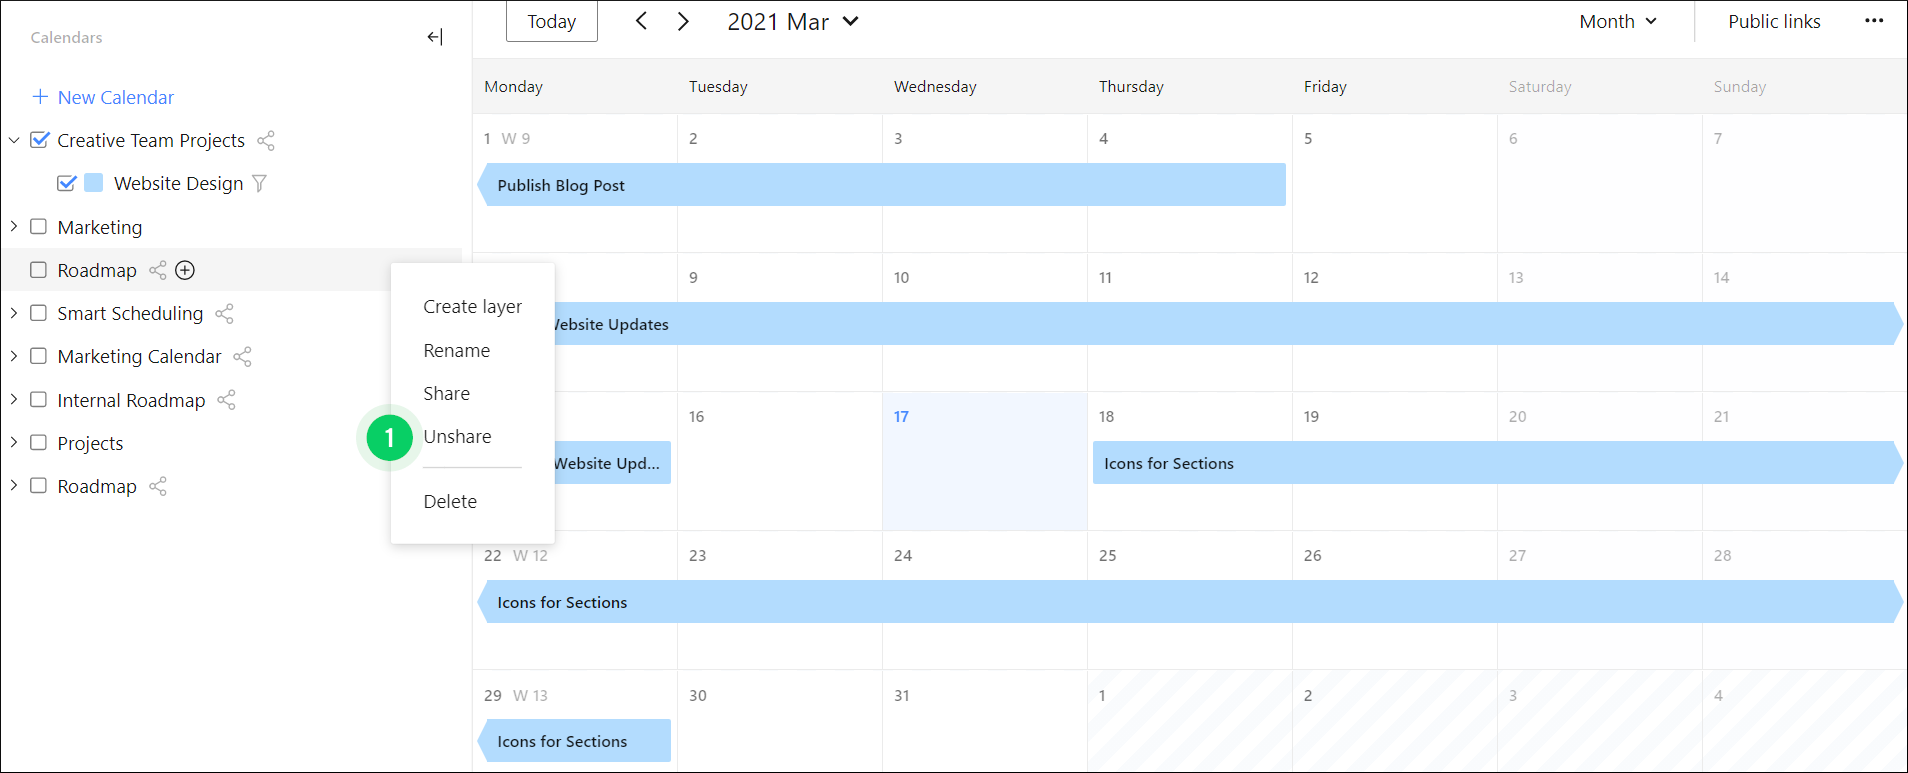The image size is (1908, 773).
Task: Click share icon next to Marketing Calendar
Action: [x=242, y=357]
